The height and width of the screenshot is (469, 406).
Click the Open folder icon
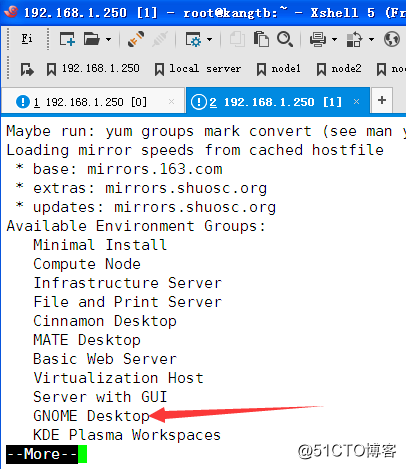92,39
